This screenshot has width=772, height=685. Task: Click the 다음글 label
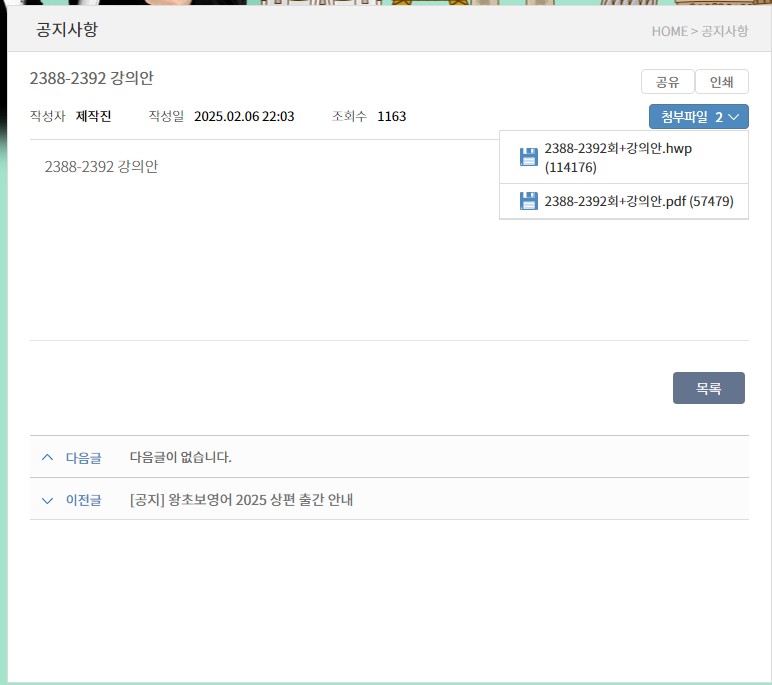84,458
